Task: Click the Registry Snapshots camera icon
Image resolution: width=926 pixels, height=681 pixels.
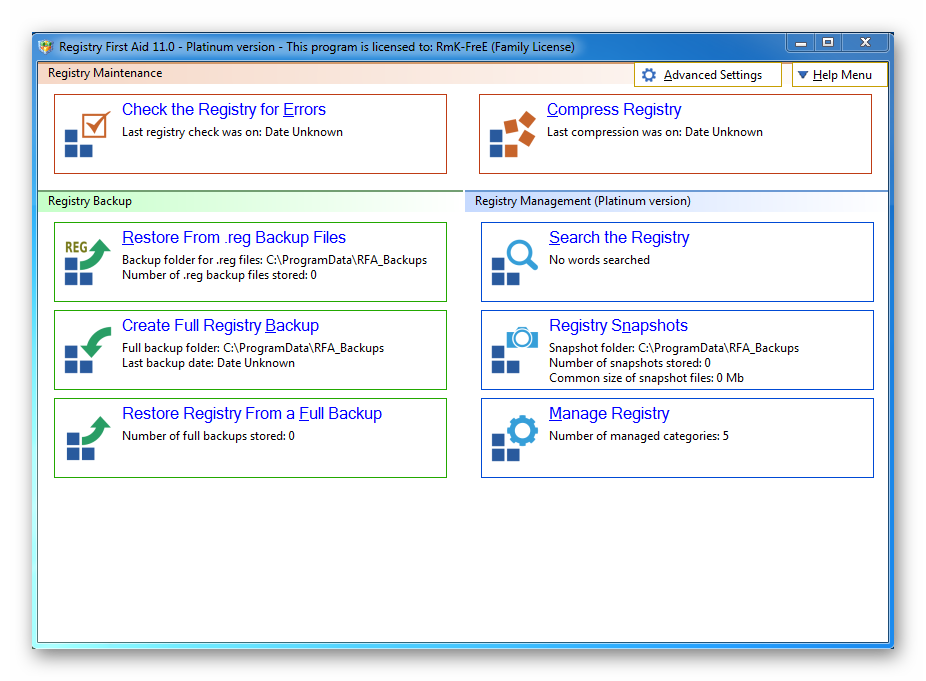Action: click(x=514, y=350)
